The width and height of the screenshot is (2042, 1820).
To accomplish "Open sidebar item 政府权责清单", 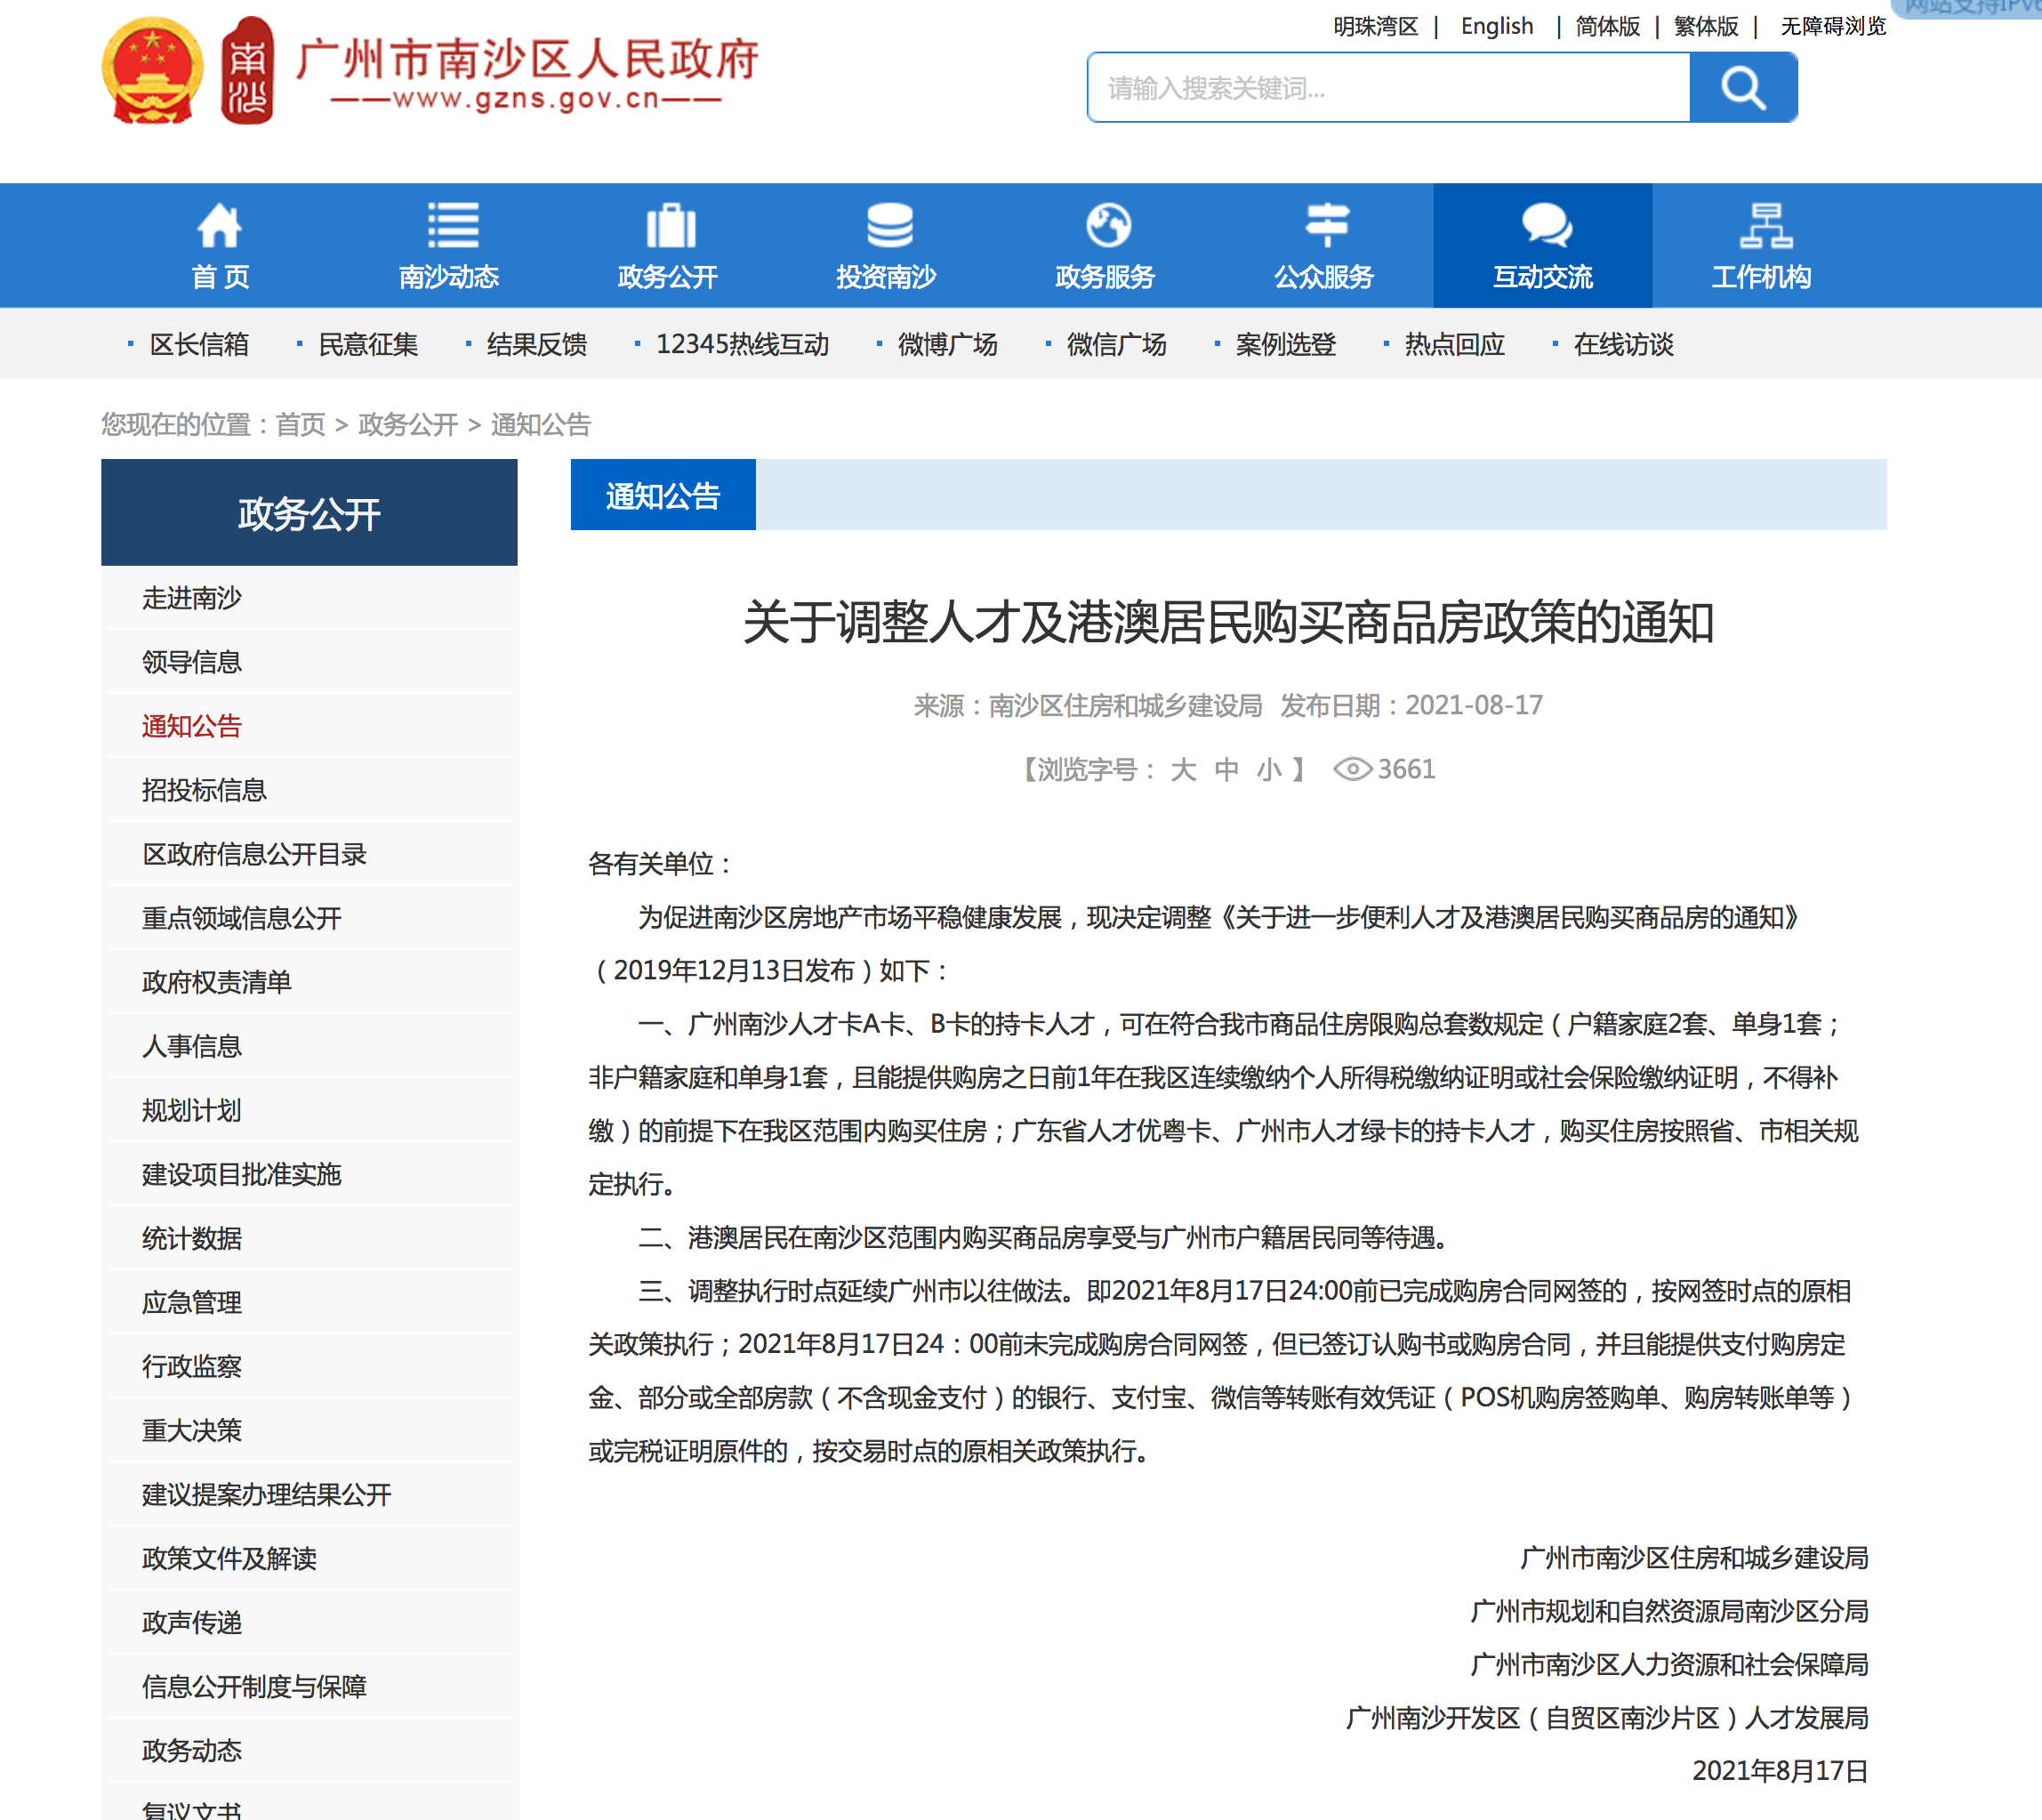I will [x=217, y=982].
